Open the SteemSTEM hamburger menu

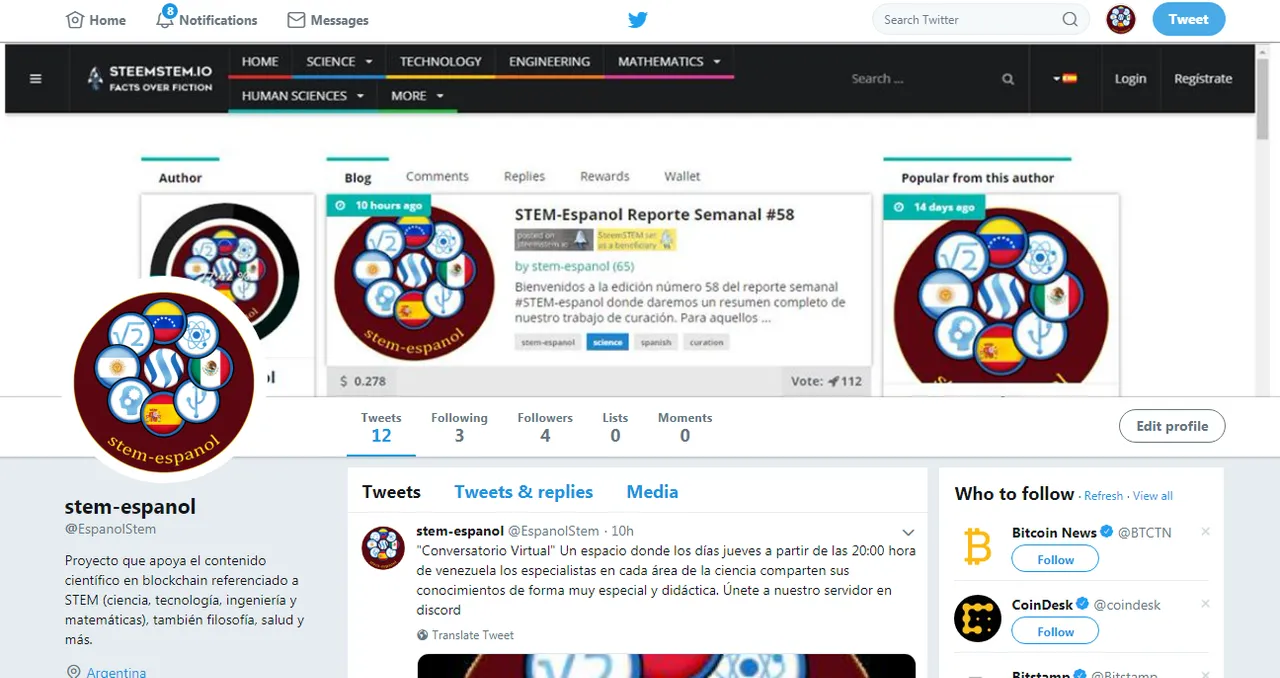pos(36,78)
